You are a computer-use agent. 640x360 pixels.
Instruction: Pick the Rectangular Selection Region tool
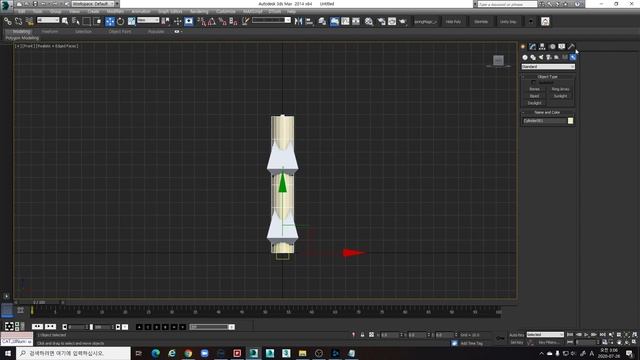[87, 21]
